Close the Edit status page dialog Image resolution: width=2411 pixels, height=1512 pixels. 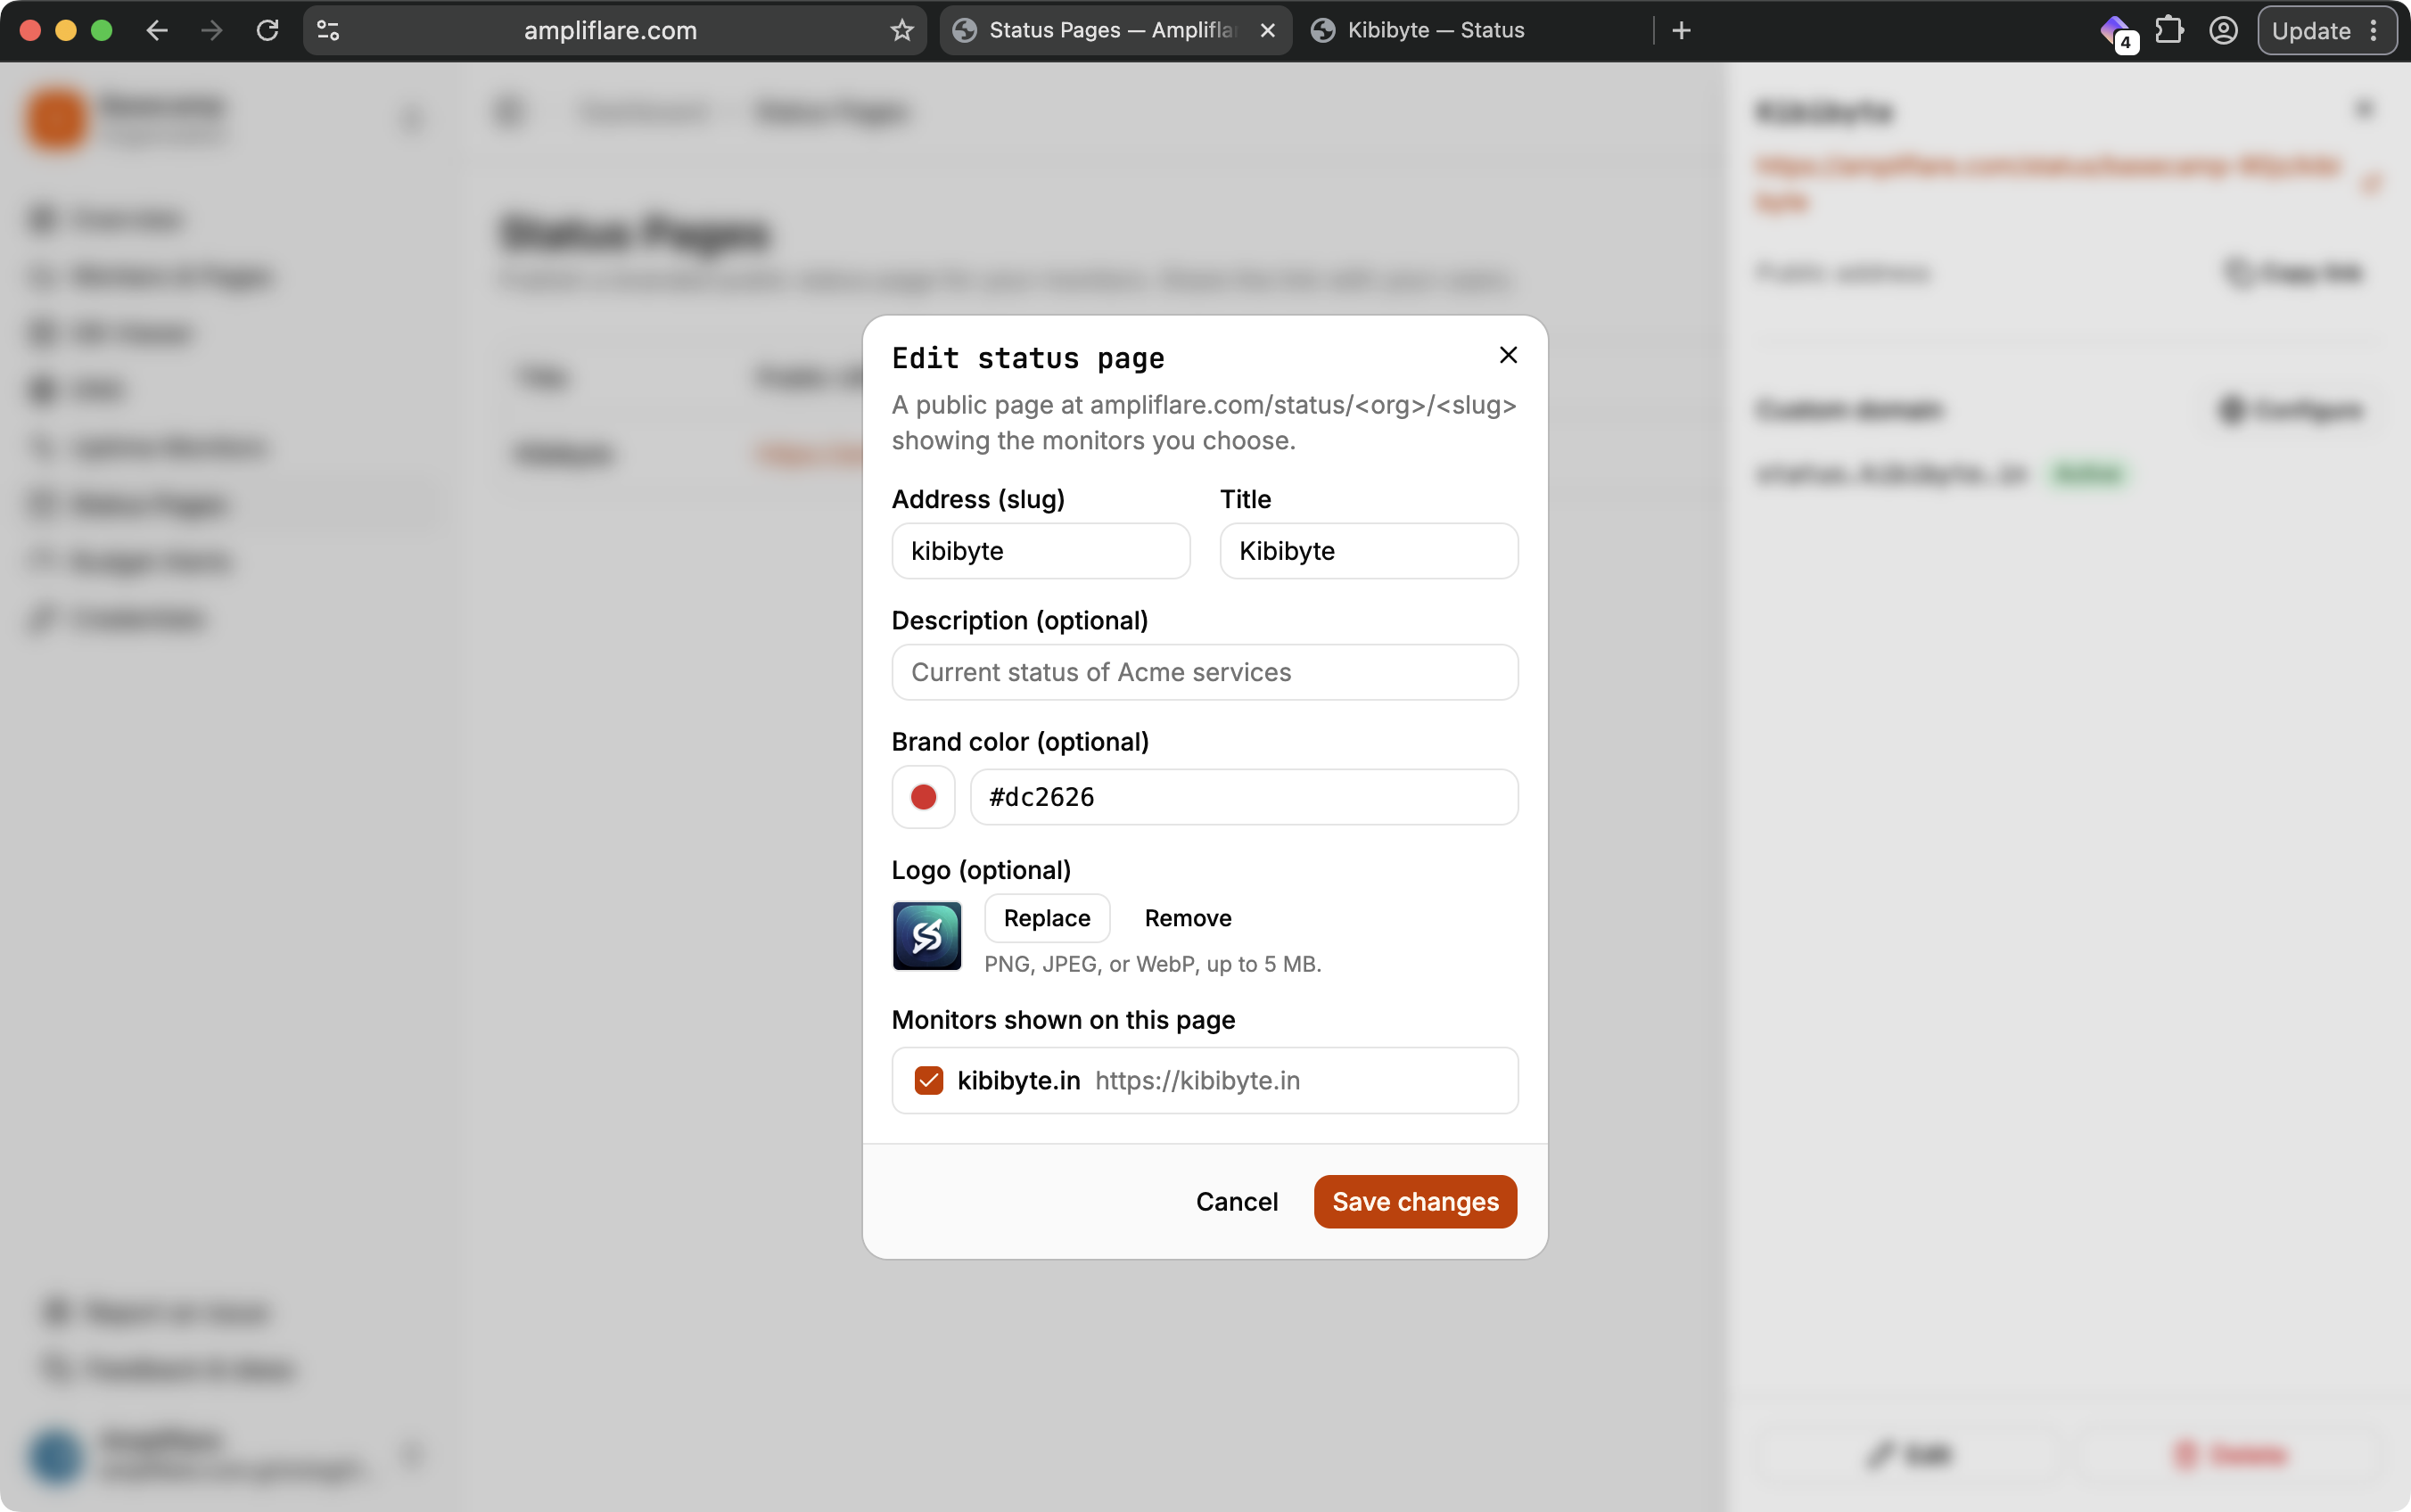tap(1508, 355)
